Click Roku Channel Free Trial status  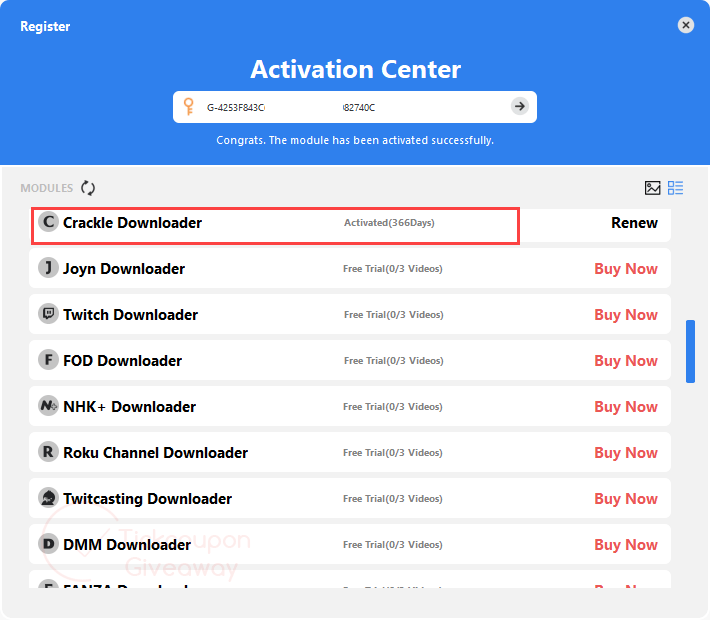(x=393, y=453)
